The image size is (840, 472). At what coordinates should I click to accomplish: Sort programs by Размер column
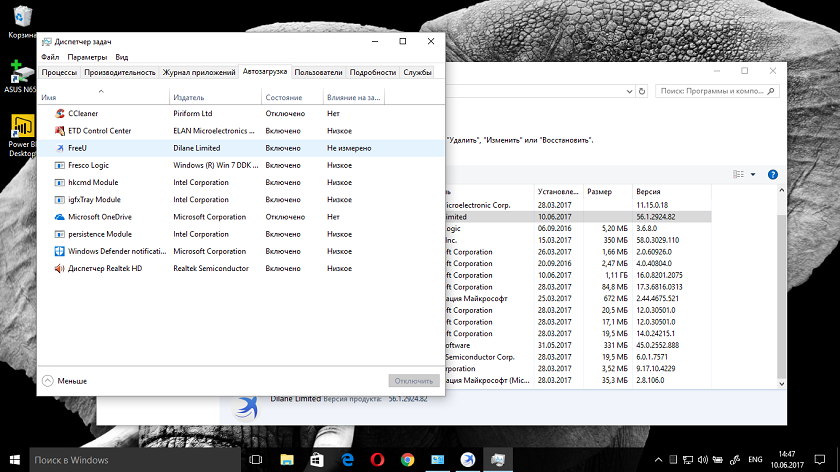(608, 191)
